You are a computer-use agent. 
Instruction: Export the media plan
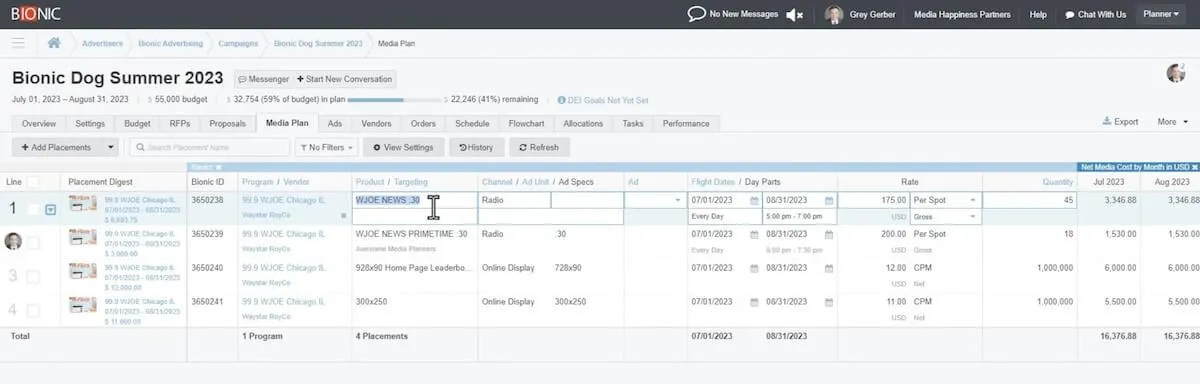tap(1121, 122)
